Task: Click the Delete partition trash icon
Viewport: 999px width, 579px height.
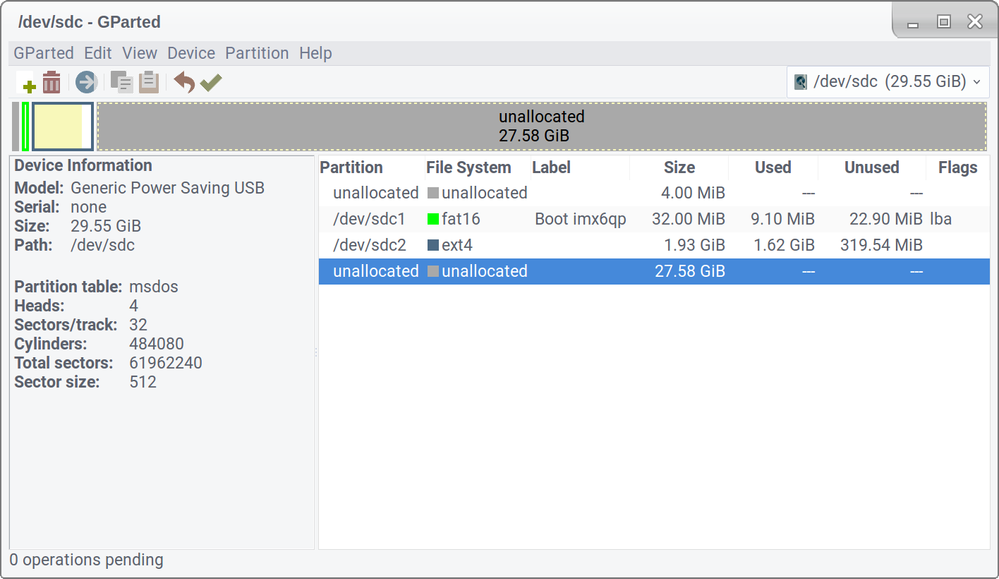Action: 52,82
